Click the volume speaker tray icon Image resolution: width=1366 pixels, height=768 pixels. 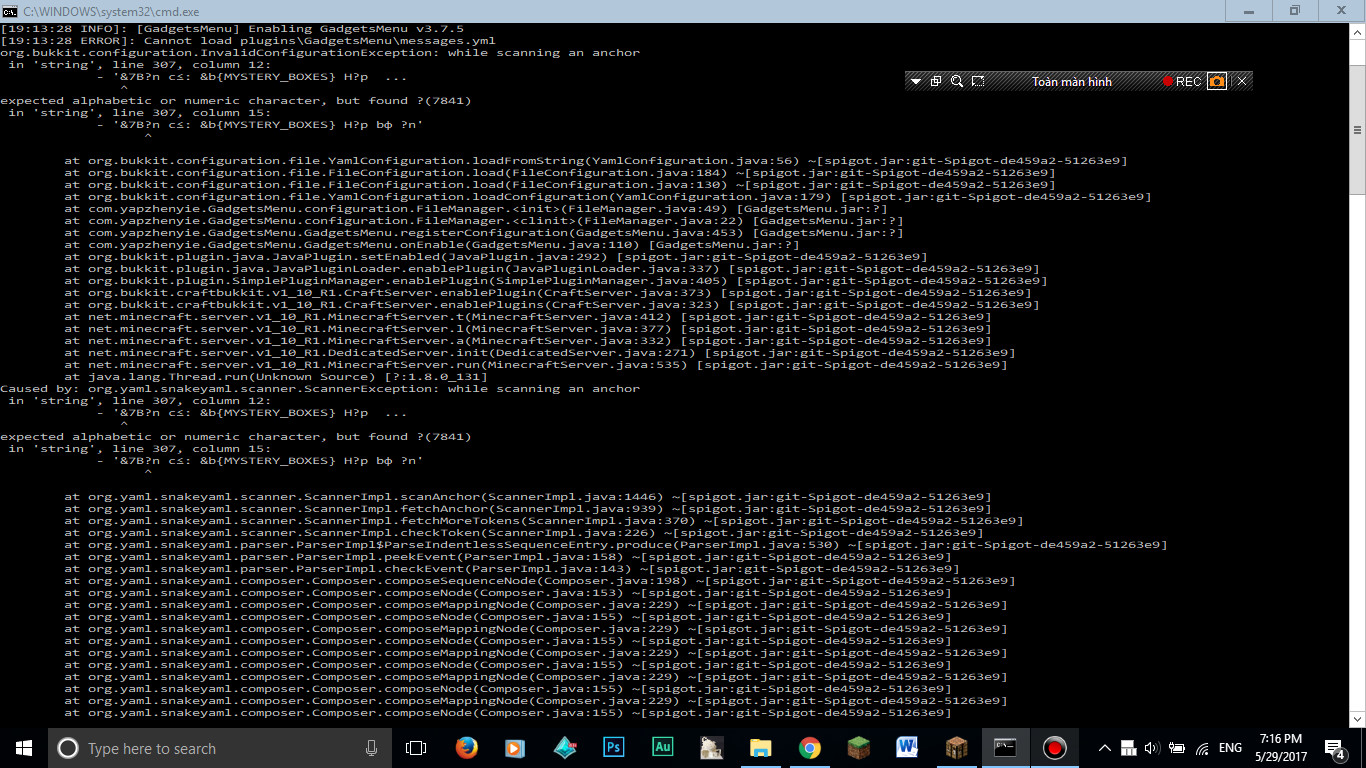point(1152,748)
